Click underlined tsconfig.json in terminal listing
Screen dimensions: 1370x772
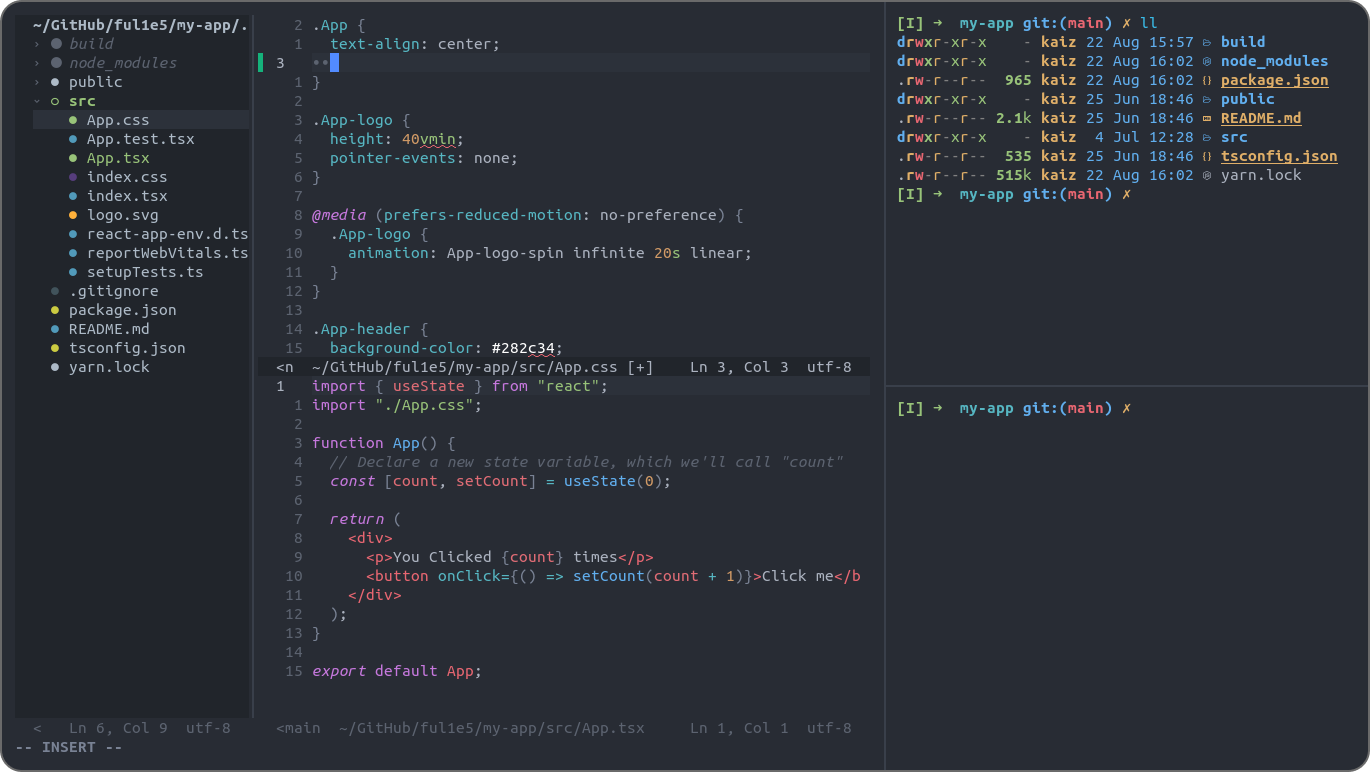point(1279,156)
